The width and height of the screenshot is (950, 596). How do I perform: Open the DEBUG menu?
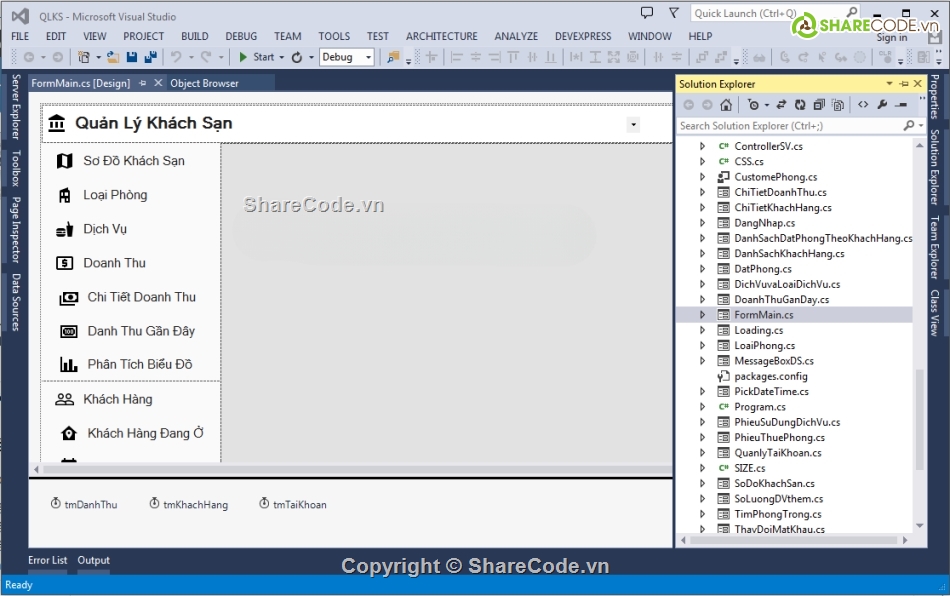(241, 36)
